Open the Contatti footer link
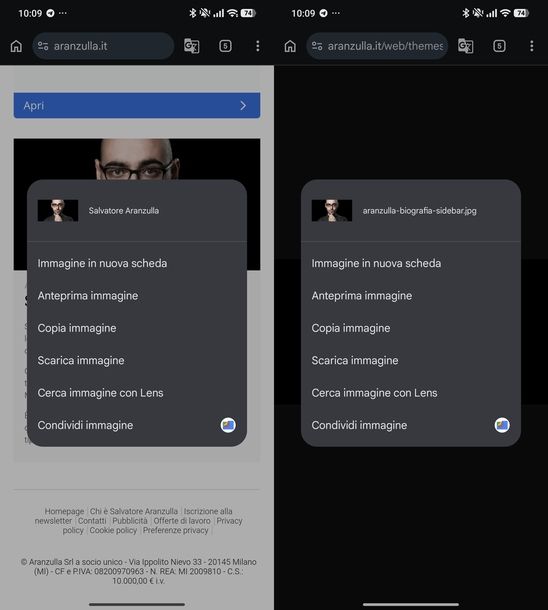 click(92, 521)
